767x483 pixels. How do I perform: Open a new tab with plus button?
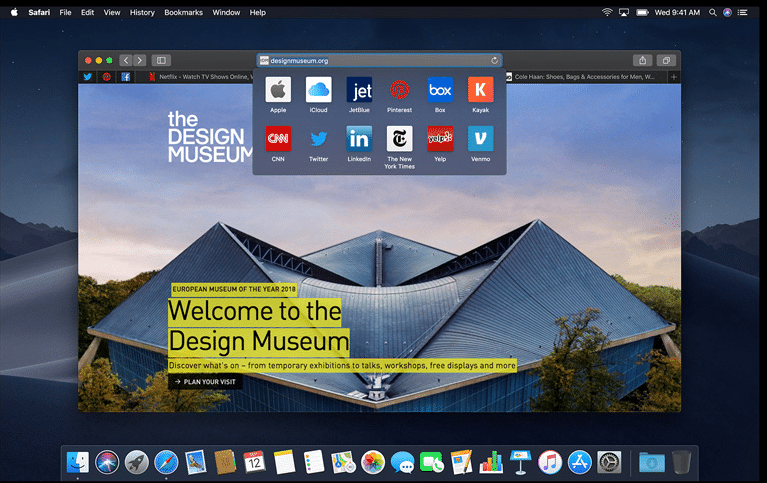[x=674, y=76]
